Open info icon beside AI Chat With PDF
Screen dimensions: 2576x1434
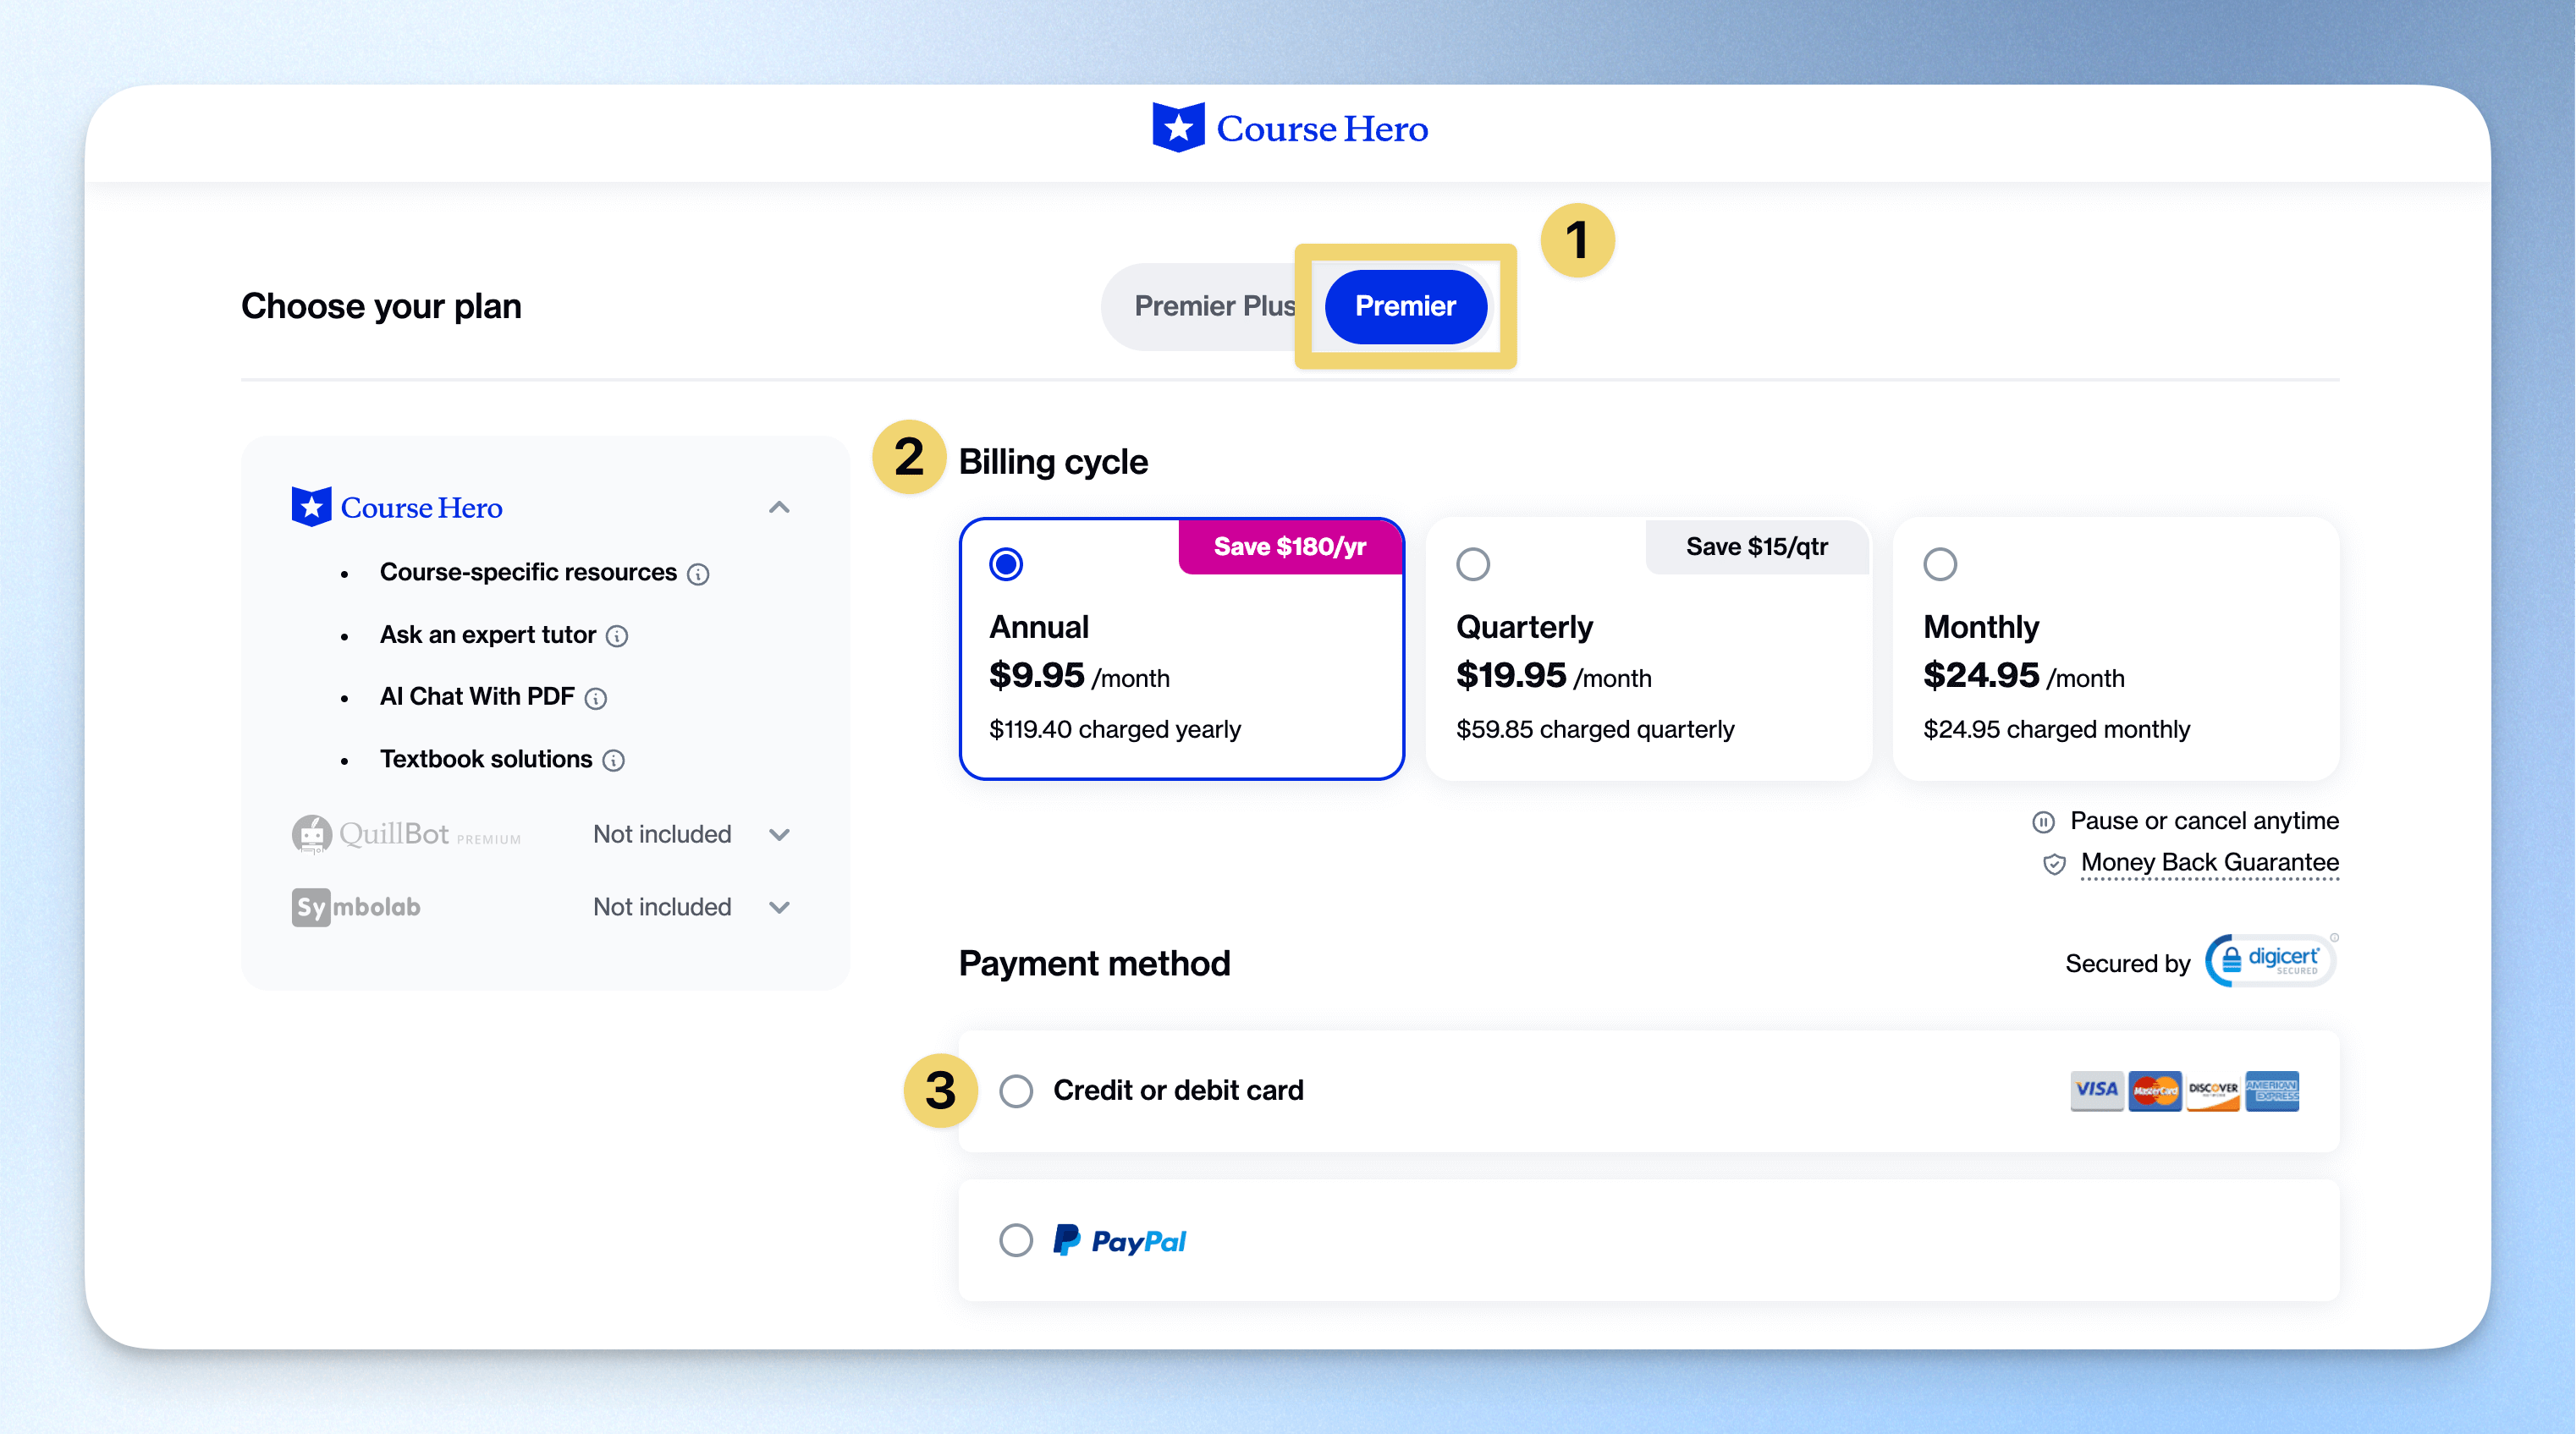(x=596, y=698)
